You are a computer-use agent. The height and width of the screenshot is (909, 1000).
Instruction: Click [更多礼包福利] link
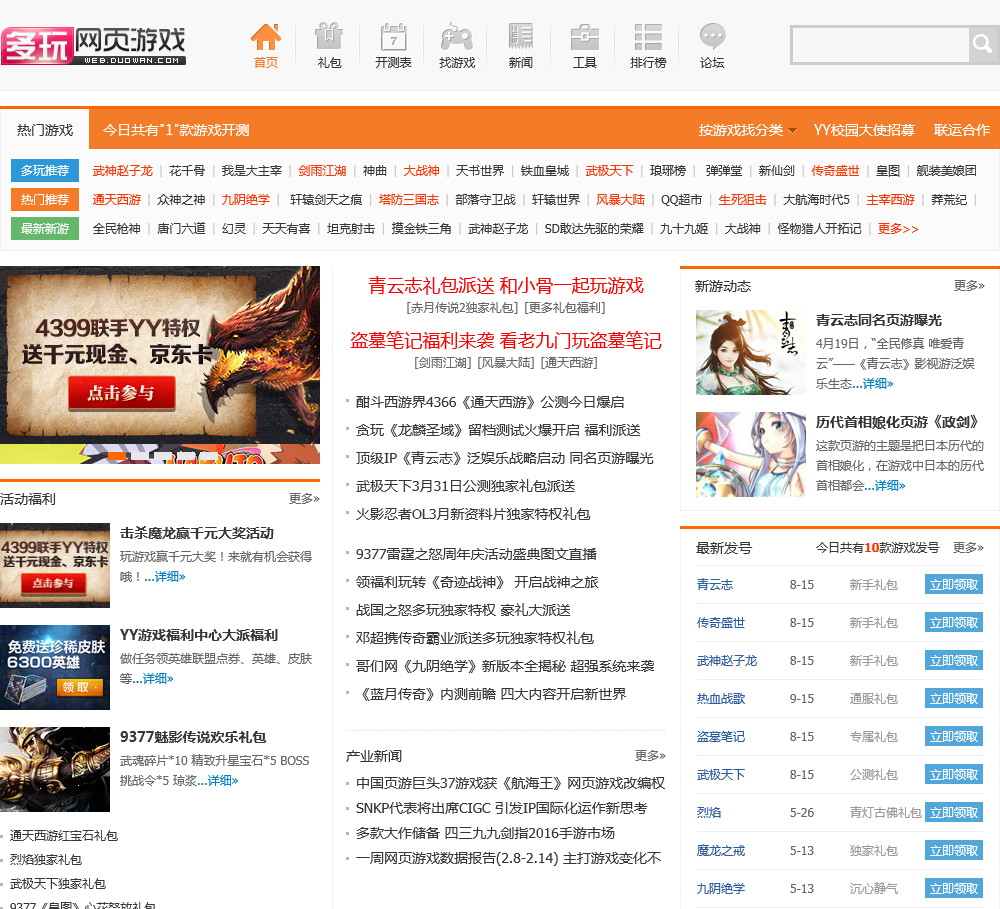click(564, 308)
